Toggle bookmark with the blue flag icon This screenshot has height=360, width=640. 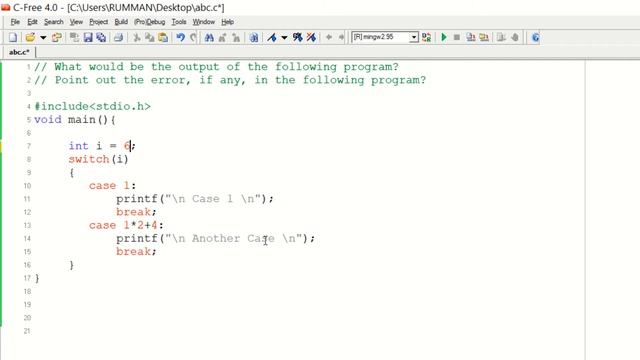(272, 38)
